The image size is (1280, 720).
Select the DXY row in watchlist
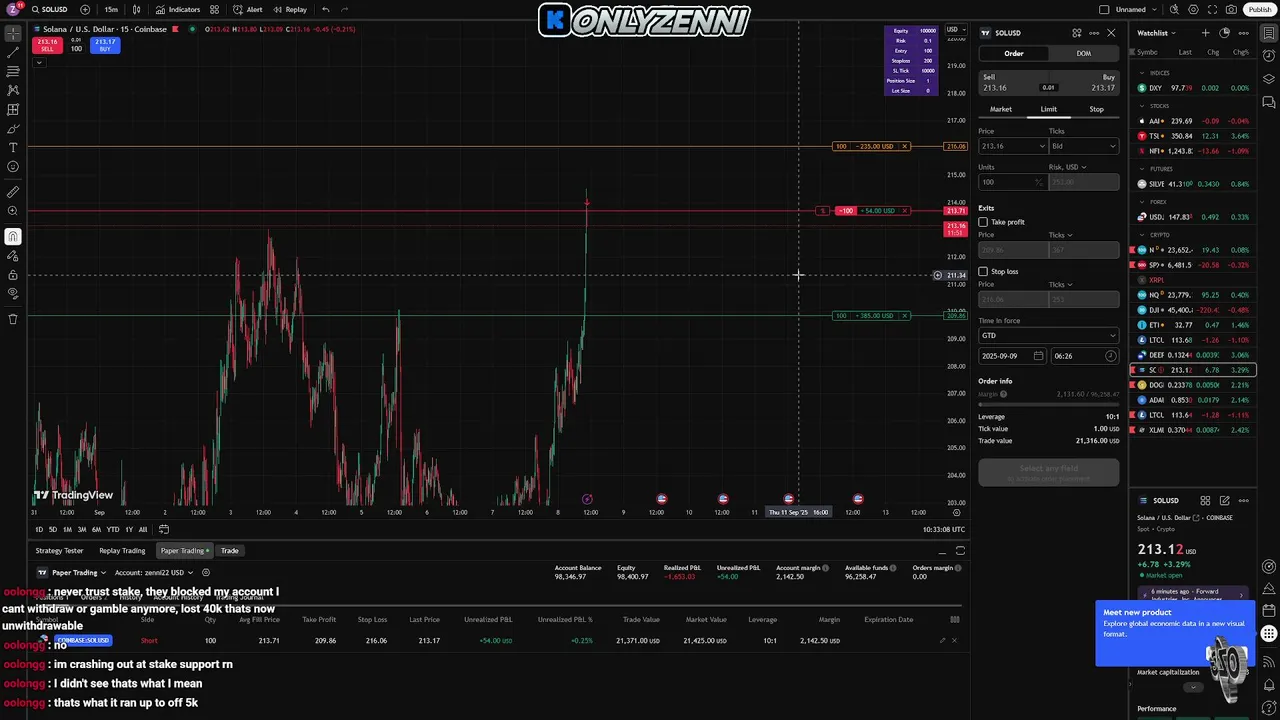[x=1193, y=88]
